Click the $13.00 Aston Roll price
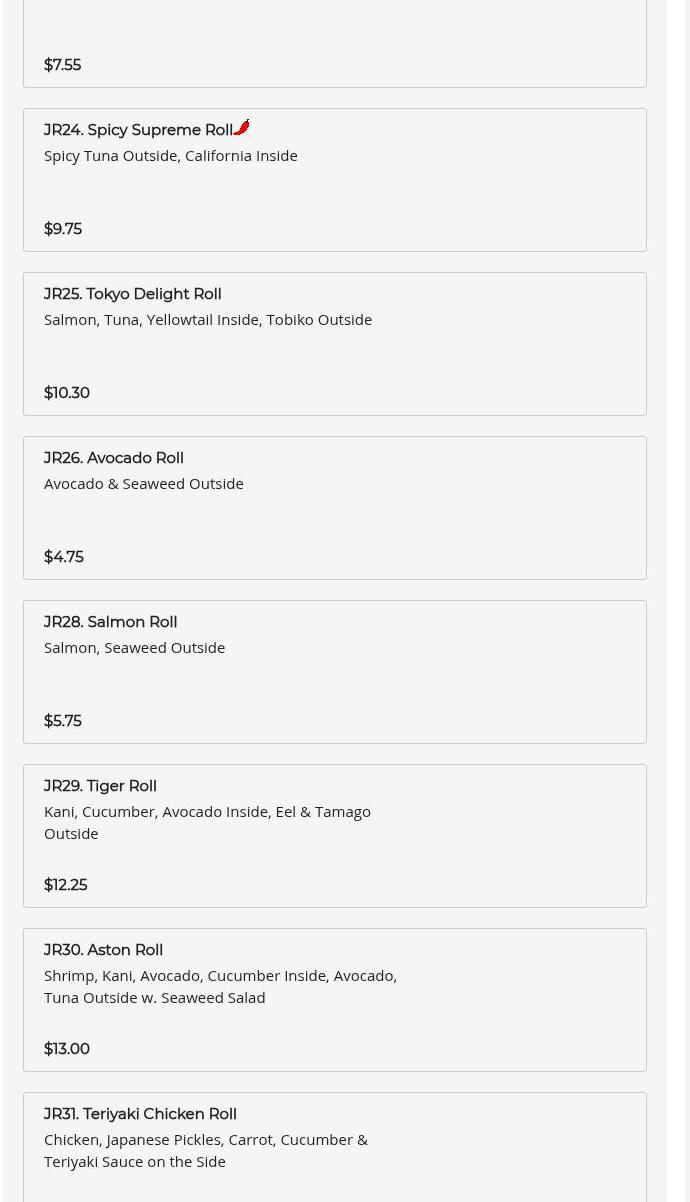 point(67,1049)
